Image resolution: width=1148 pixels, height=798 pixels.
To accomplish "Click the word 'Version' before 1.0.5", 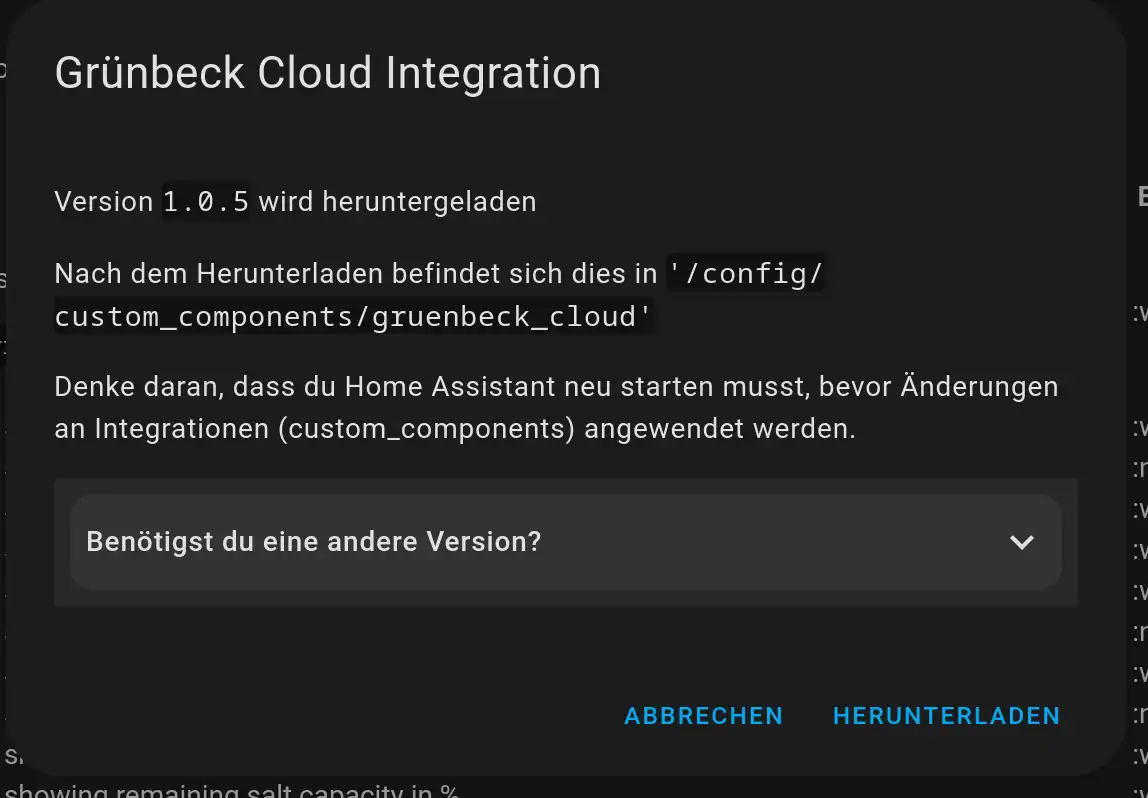I will click(104, 201).
